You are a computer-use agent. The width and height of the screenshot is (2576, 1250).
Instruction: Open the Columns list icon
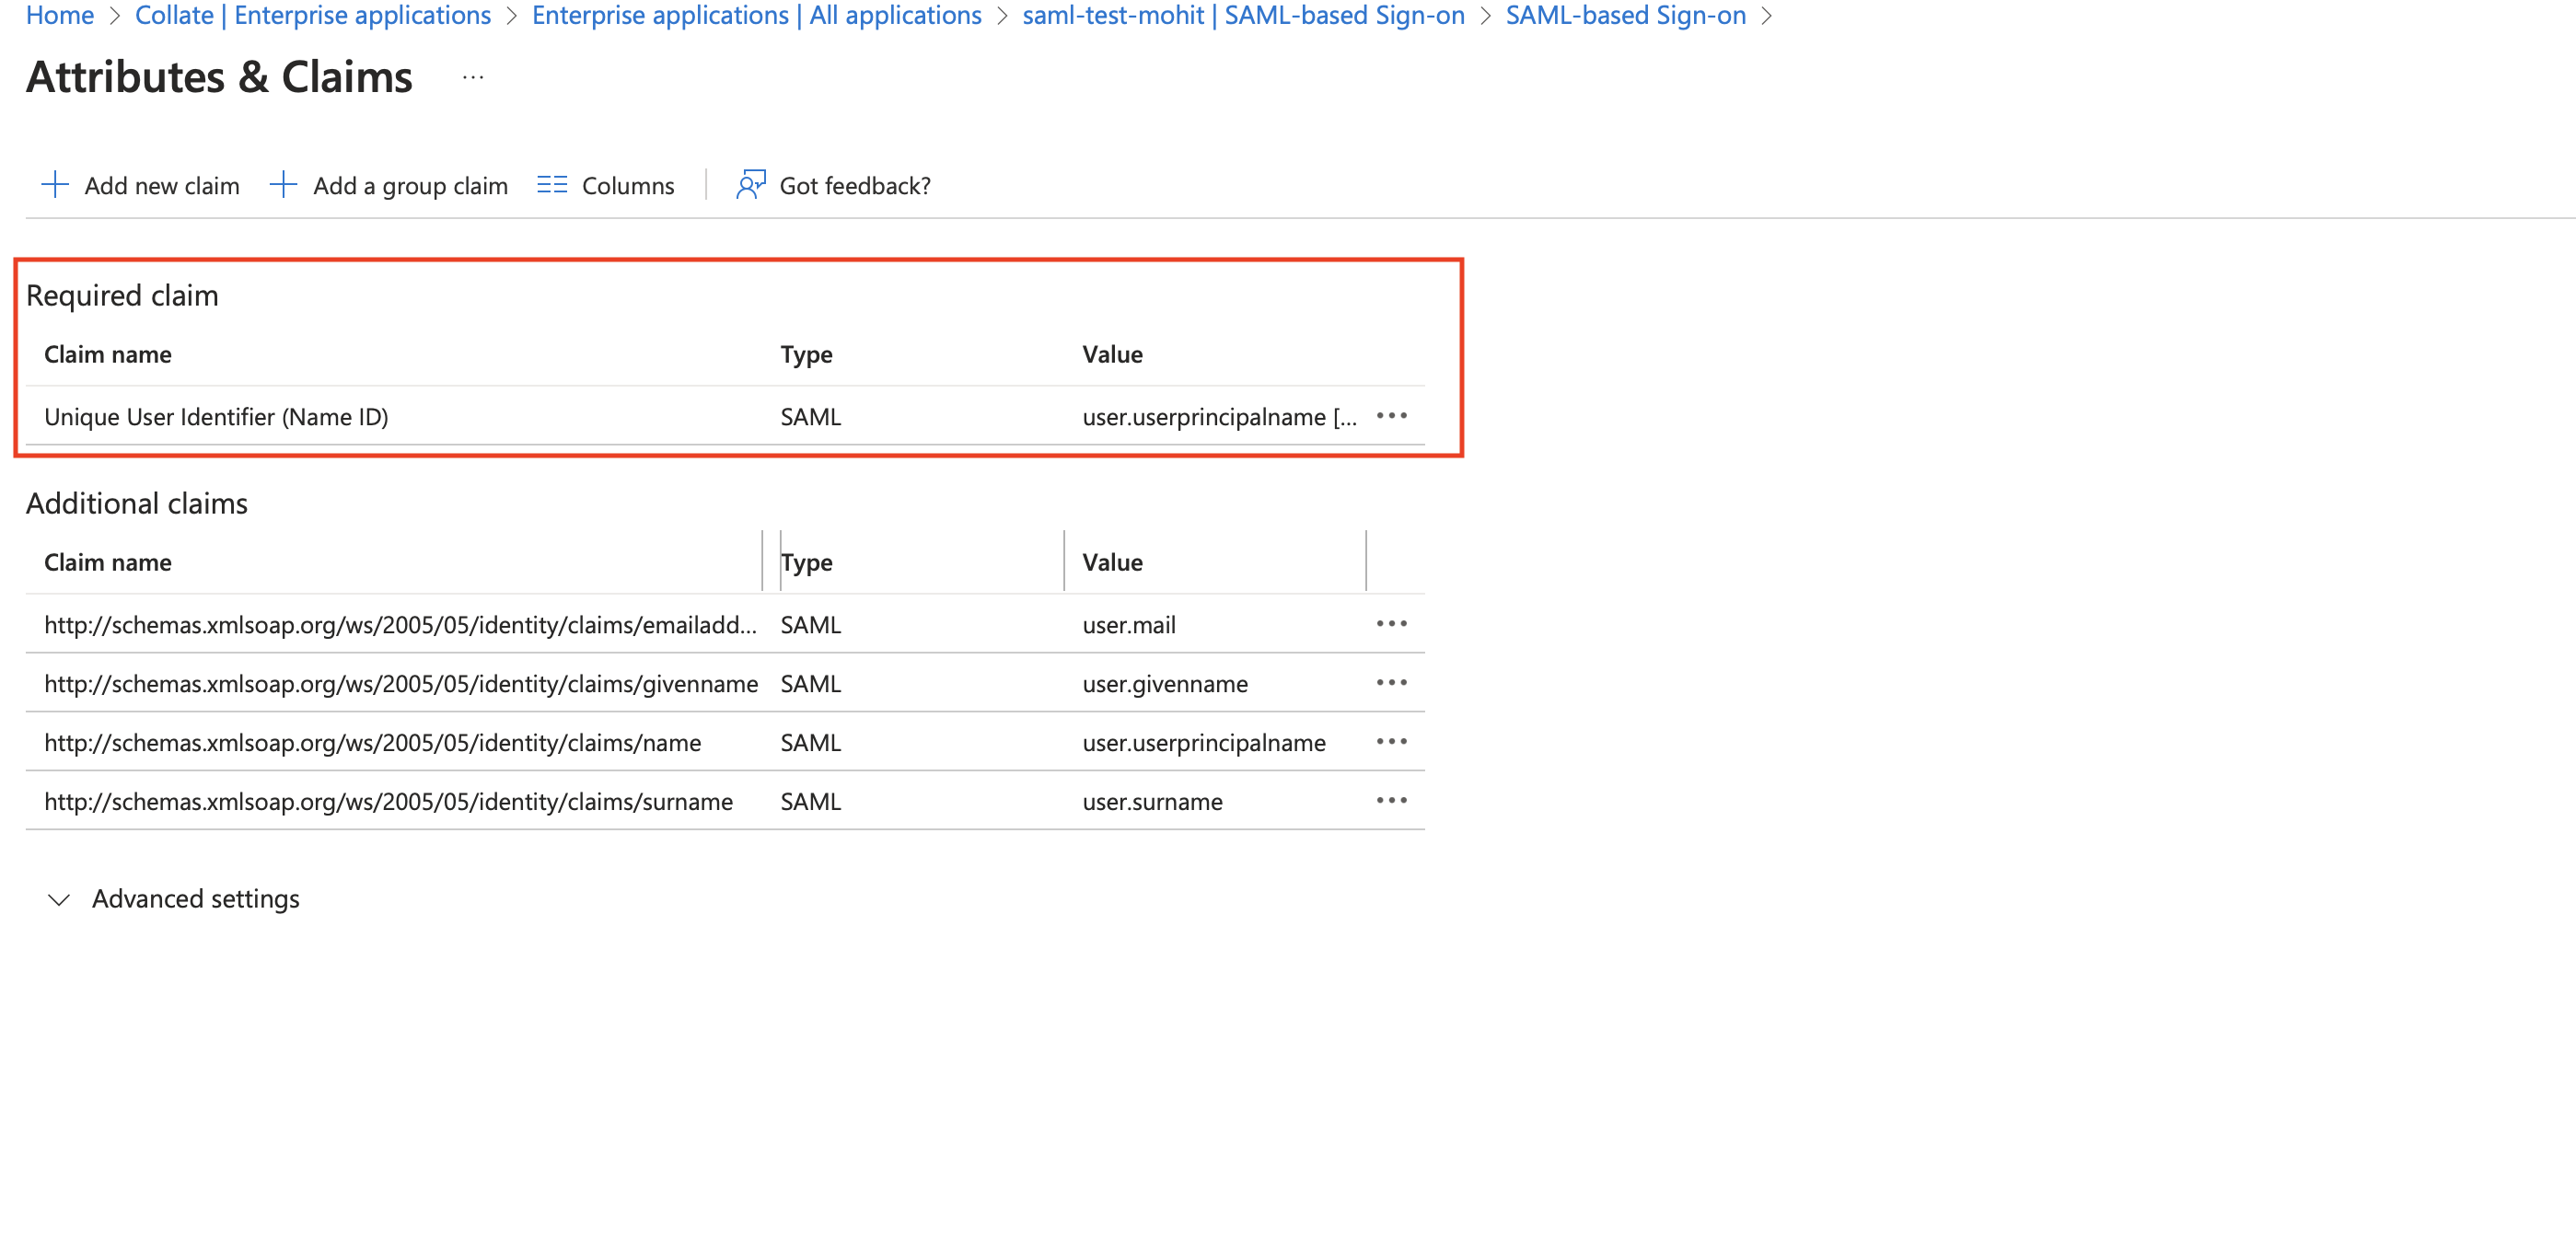(551, 185)
